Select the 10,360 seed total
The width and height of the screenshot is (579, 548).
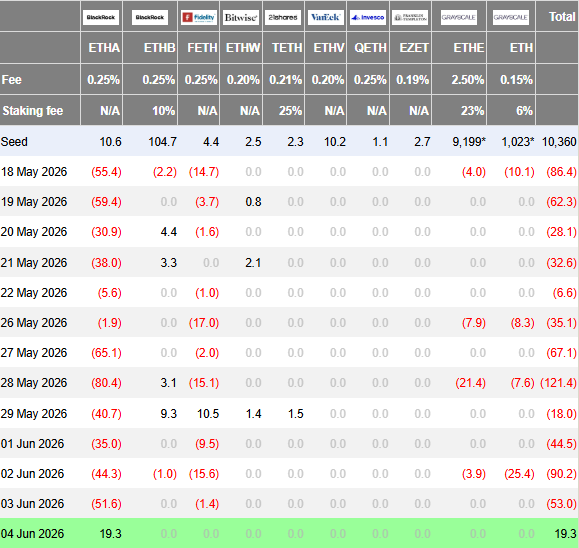[559, 141]
